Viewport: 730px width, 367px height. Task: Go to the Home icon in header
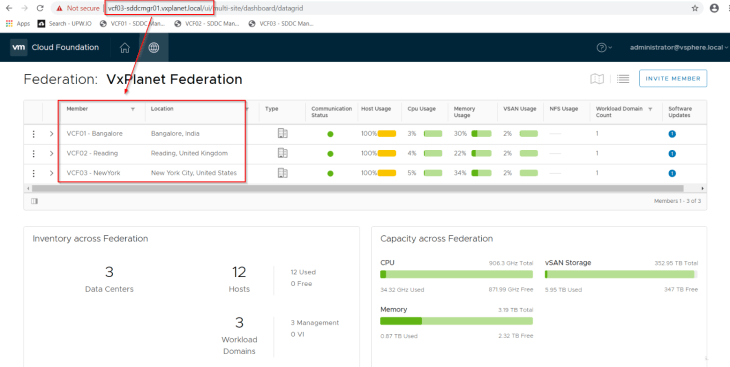(124, 48)
